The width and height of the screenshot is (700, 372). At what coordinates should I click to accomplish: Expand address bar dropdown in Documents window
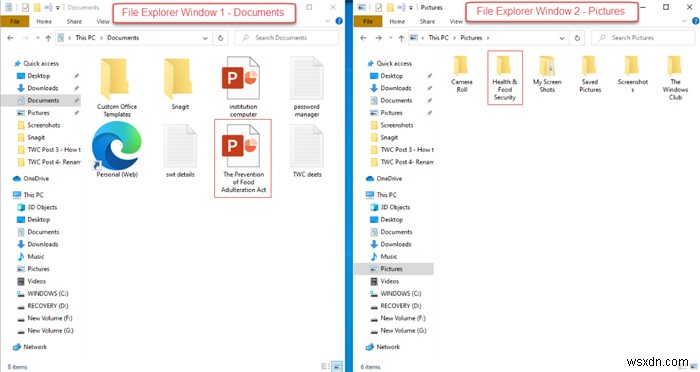(205, 38)
